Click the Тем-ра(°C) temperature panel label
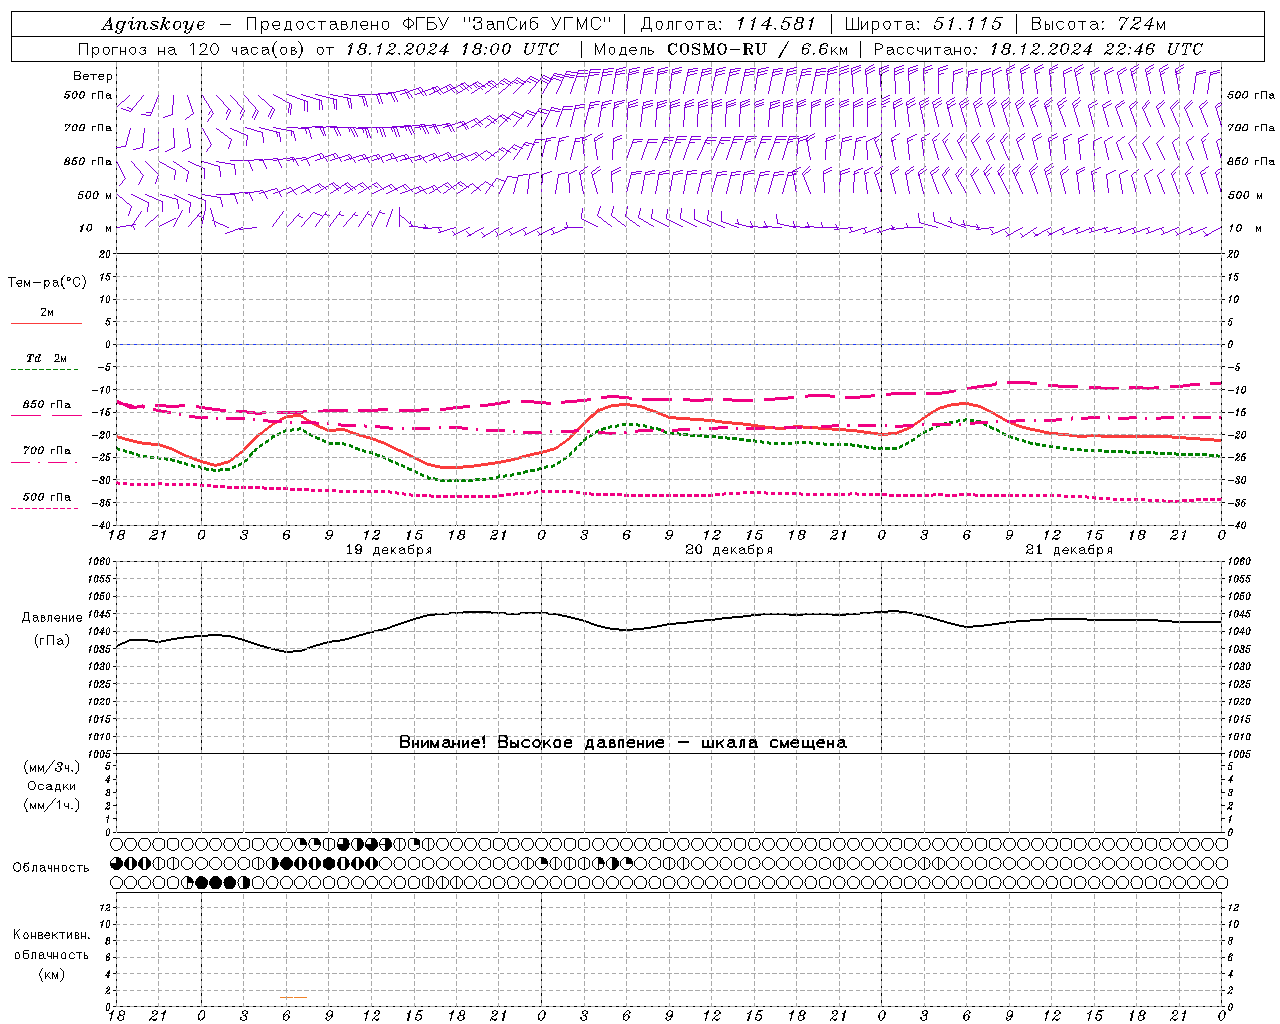 tap(47, 283)
